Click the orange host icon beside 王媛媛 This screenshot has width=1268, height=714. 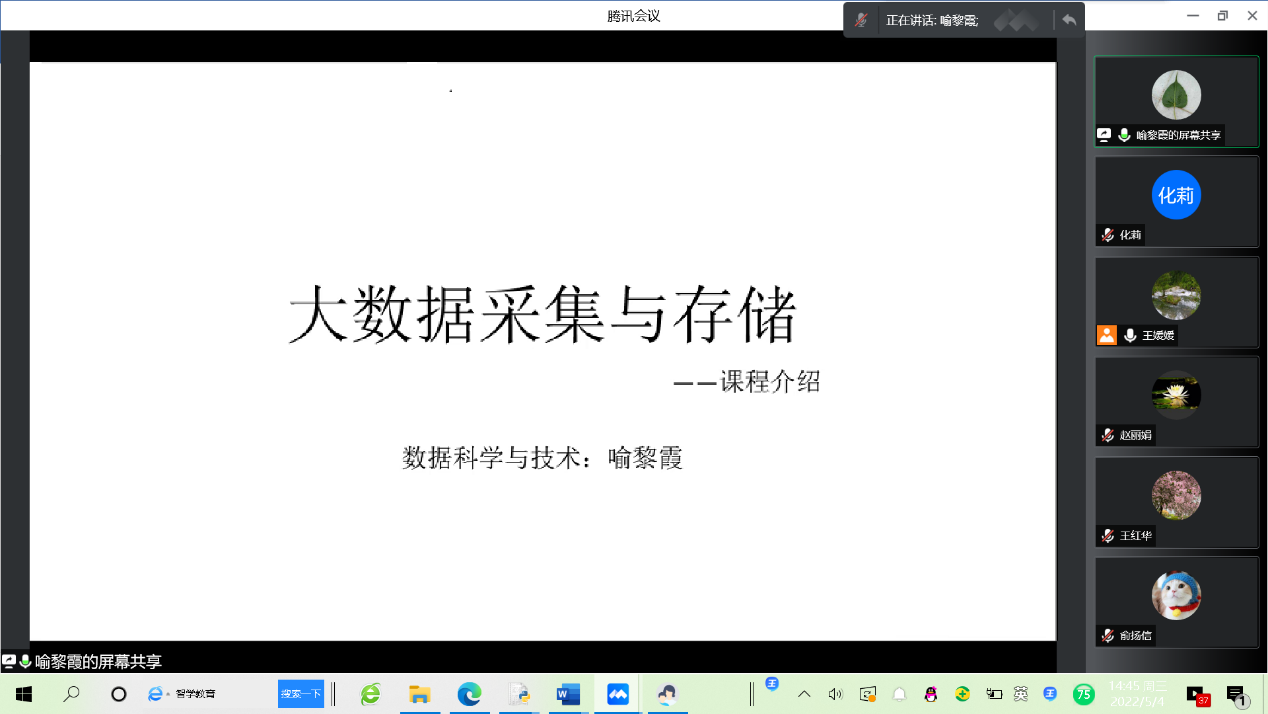(1106, 335)
